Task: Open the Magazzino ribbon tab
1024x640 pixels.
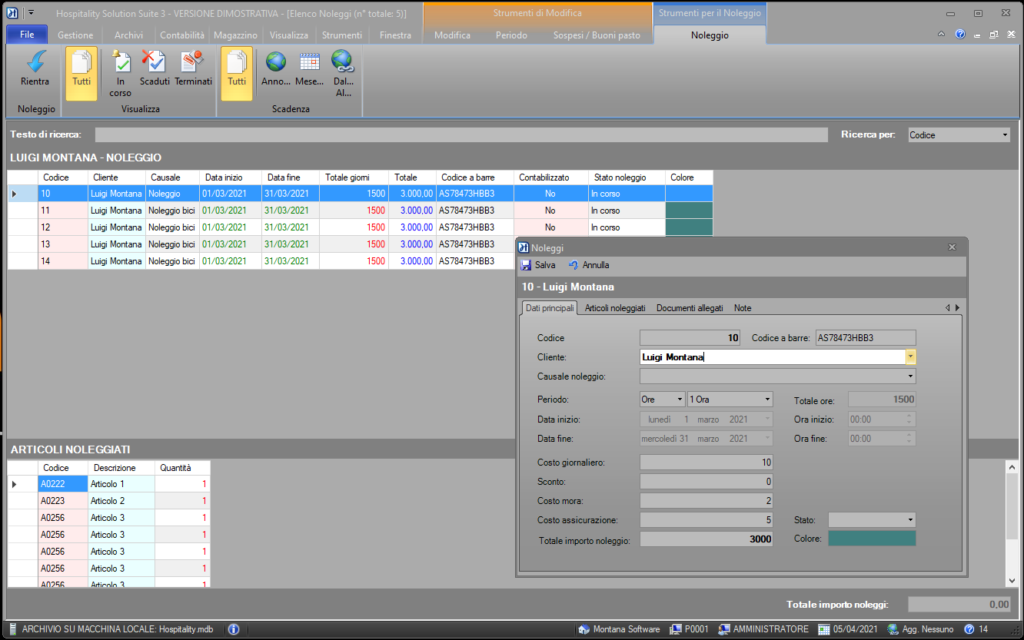Action: coord(236,35)
